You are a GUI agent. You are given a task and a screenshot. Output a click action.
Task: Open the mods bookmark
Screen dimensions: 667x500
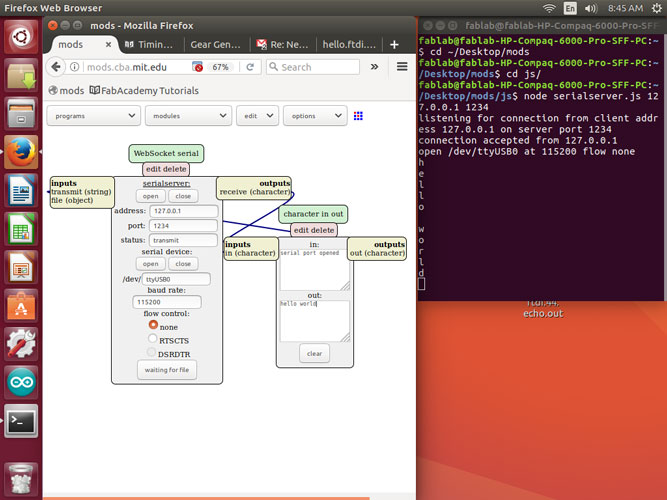pos(66,91)
